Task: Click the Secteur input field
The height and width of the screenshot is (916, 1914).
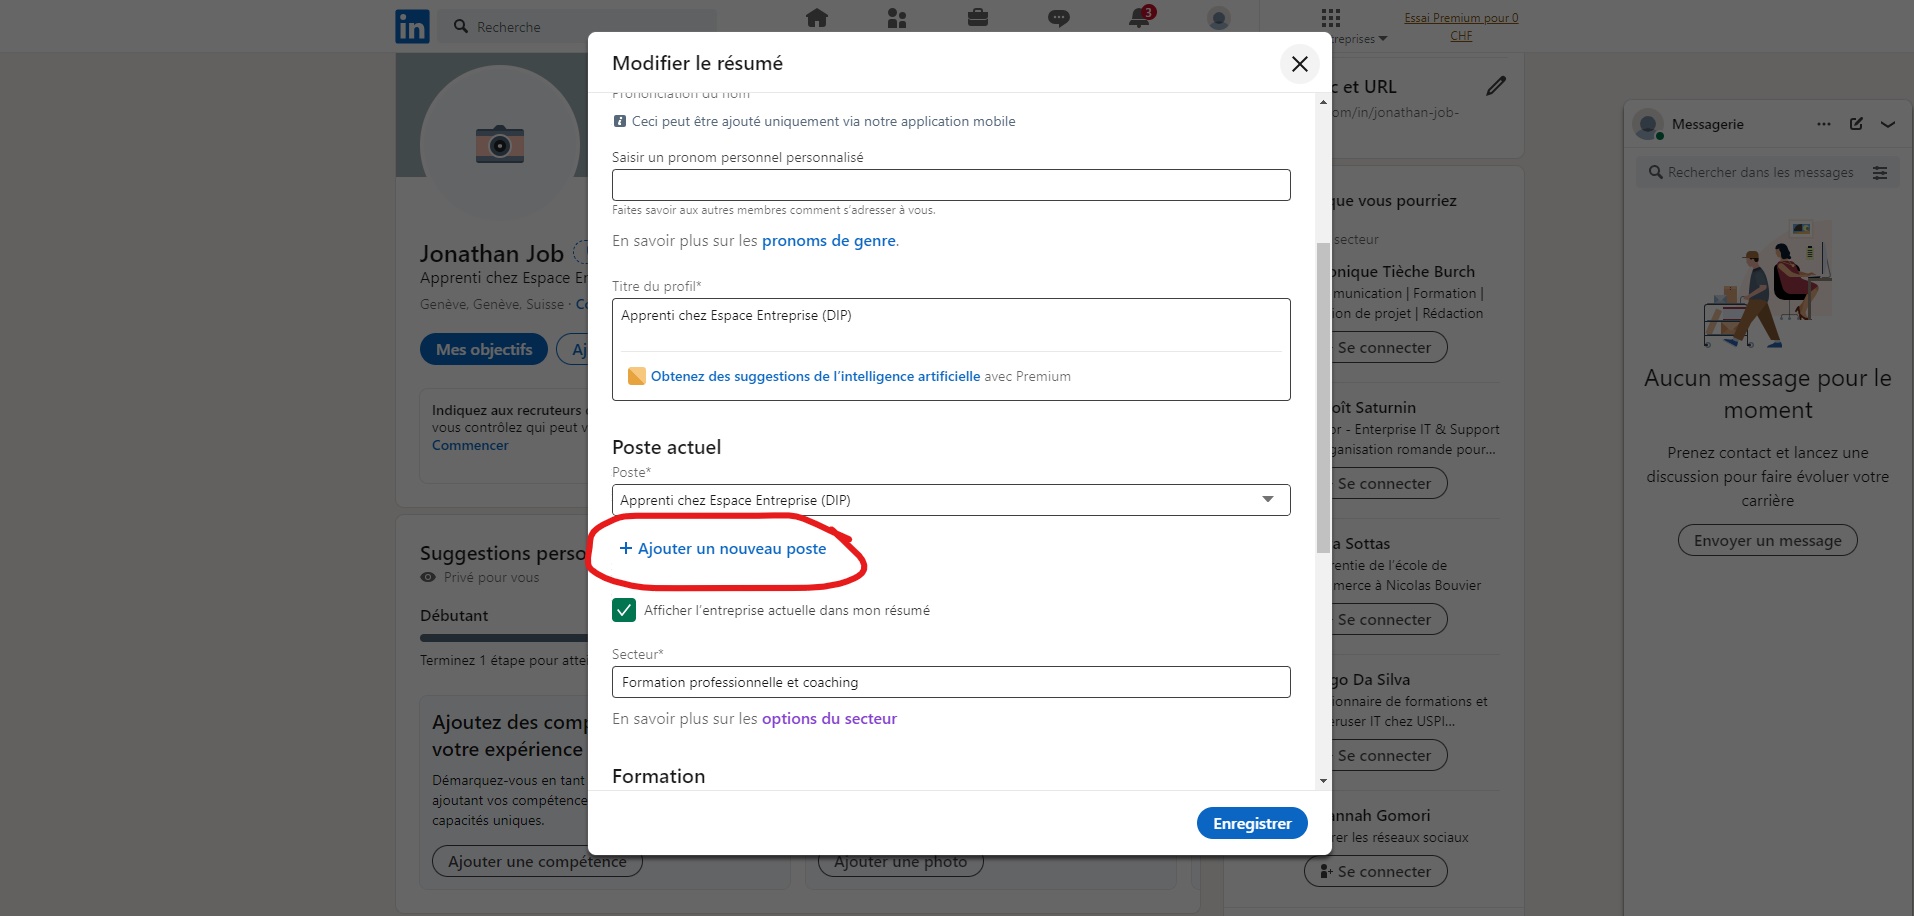Action: pyautogui.click(x=951, y=682)
